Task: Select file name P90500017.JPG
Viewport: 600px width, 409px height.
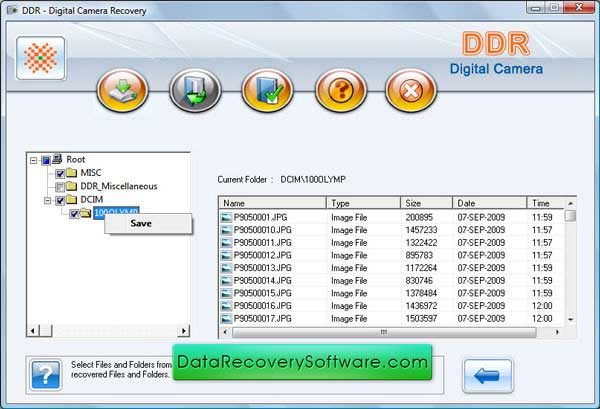Action: tap(262, 318)
